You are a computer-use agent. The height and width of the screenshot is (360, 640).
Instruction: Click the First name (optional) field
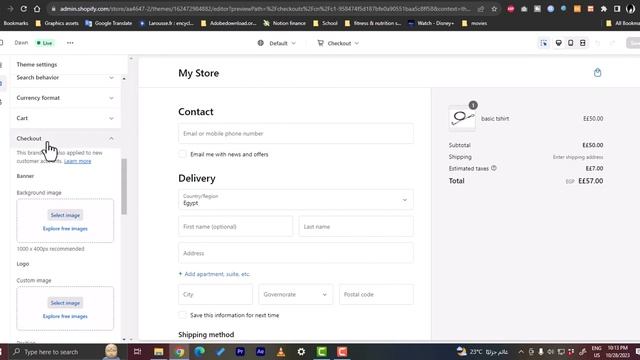[x=236, y=227]
